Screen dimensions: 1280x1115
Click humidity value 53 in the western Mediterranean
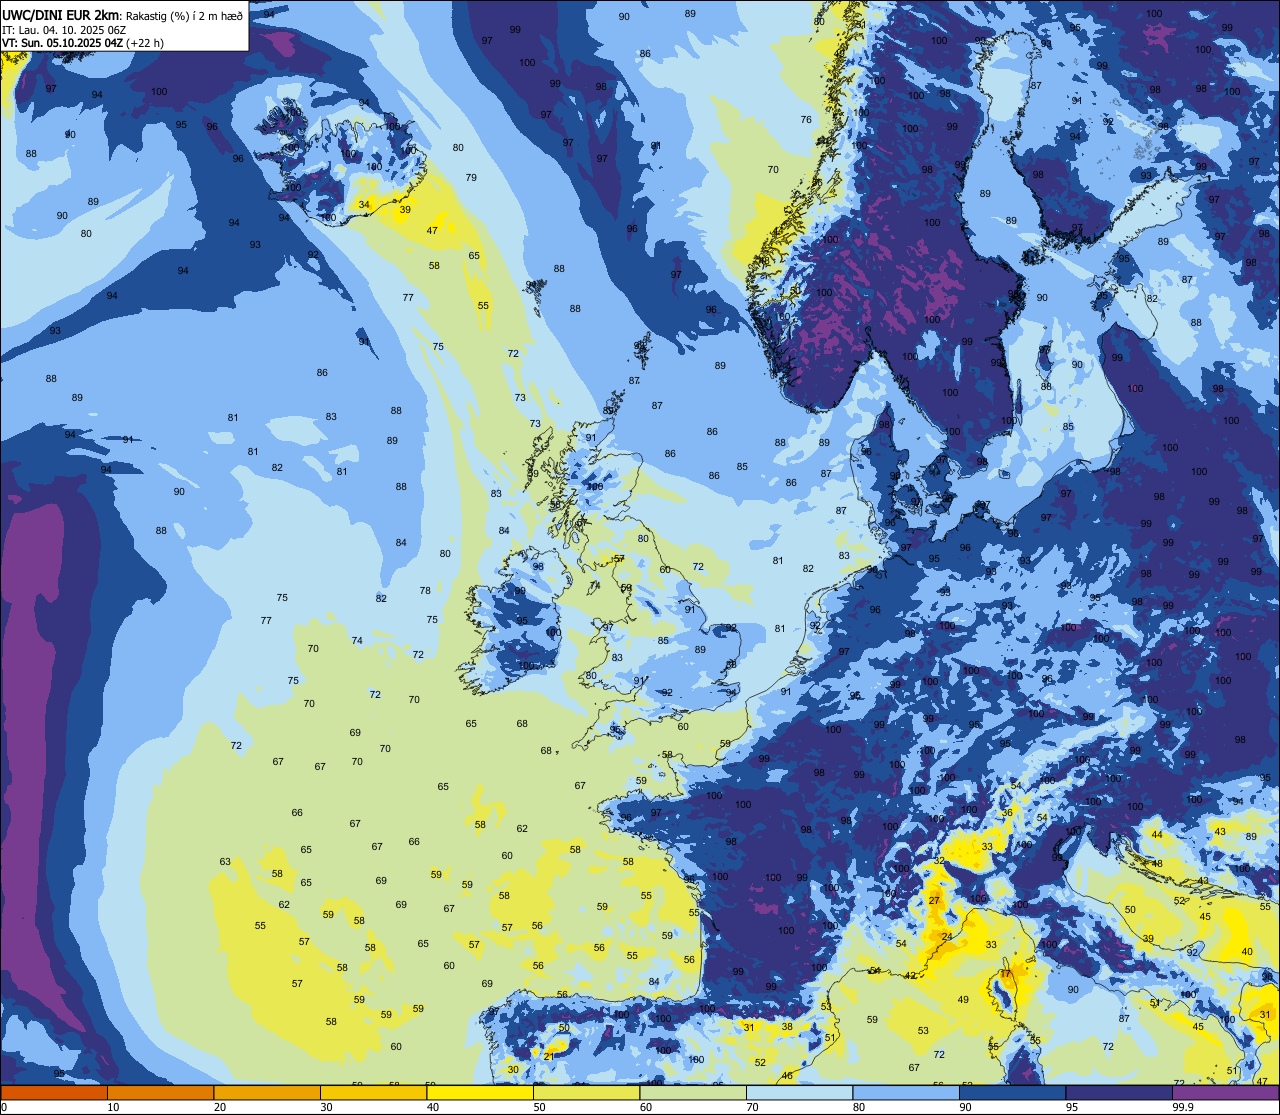click(x=923, y=1031)
